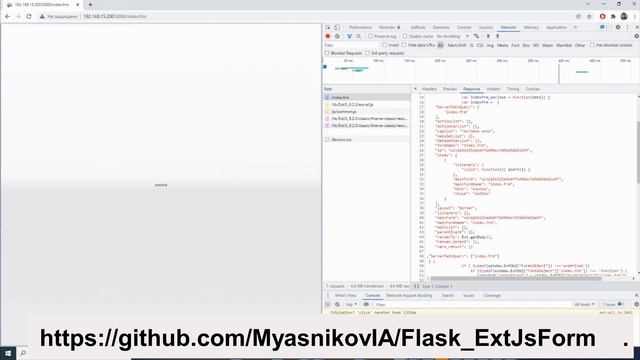Open network panel settings gear
The height and width of the screenshot is (360, 640).
[x=636, y=36]
